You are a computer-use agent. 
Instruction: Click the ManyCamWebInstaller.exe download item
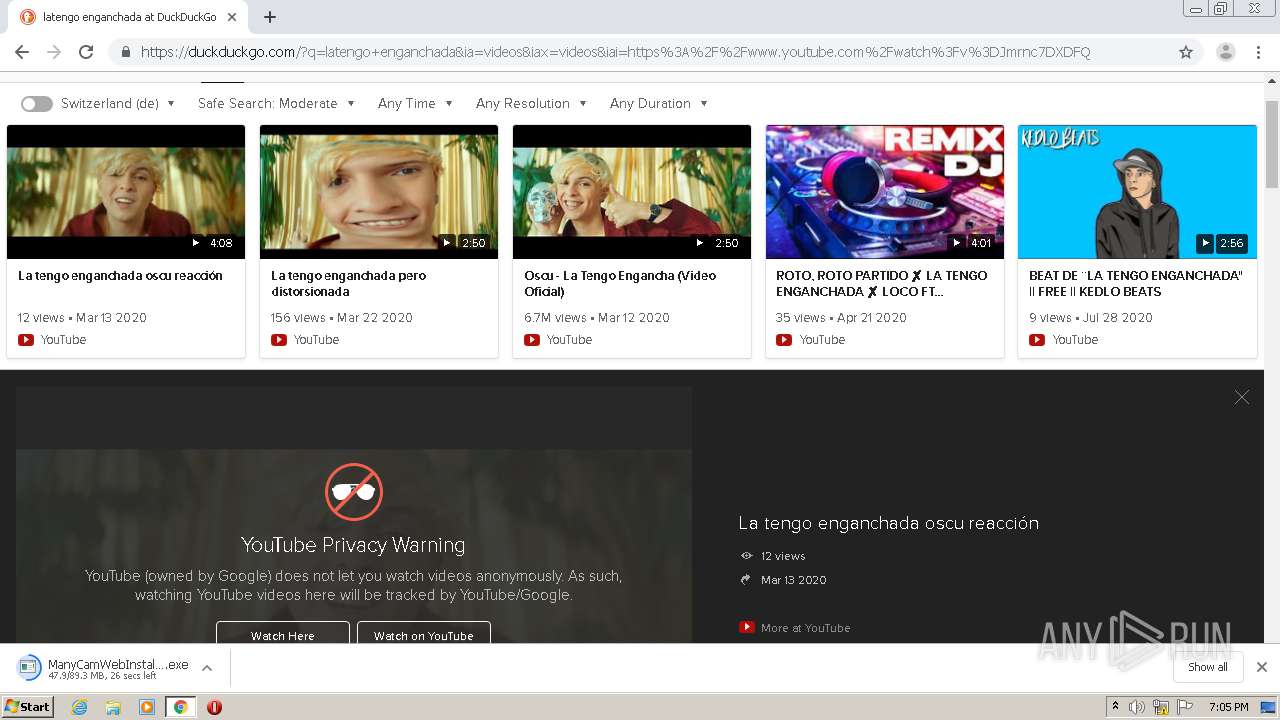click(x=103, y=668)
